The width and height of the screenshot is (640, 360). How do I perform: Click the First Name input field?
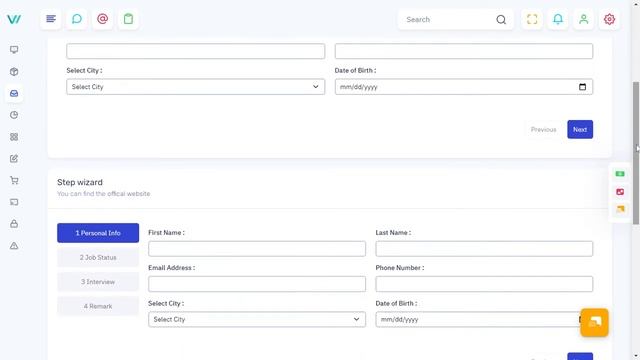coord(257,249)
